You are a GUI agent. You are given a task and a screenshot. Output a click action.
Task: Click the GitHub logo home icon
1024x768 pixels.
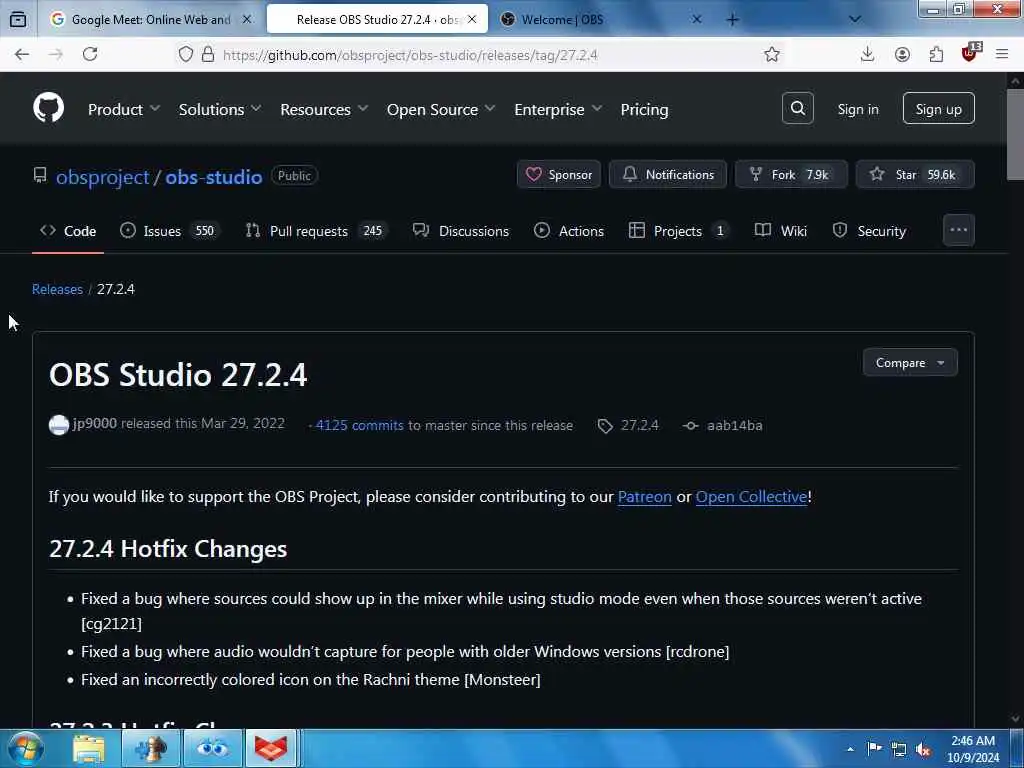tap(48, 108)
